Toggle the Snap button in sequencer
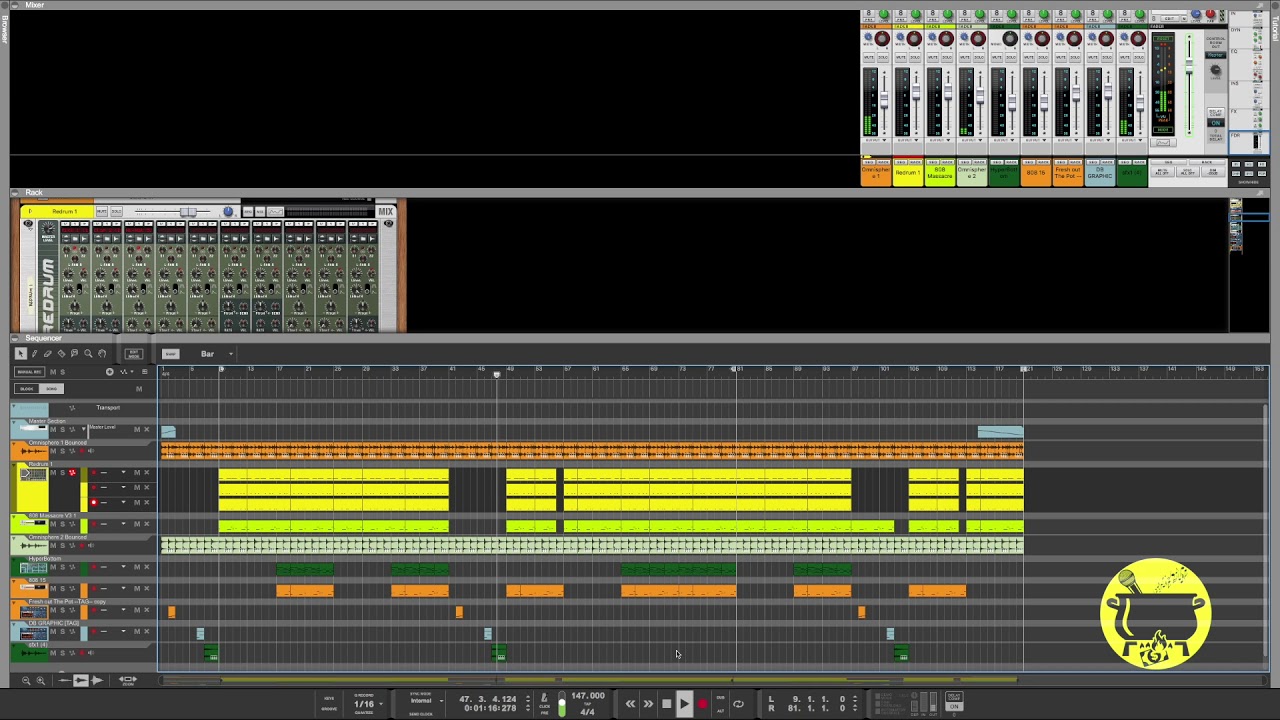The height and width of the screenshot is (720, 1280). [x=170, y=354]
